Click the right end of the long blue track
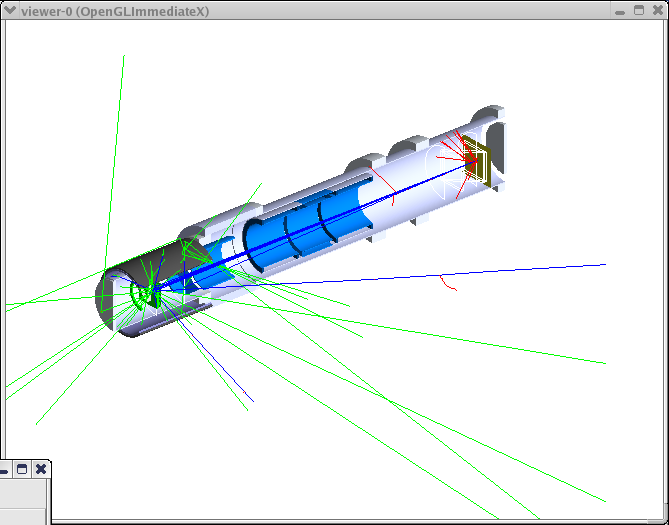Screen dimensions: 669x525 pos(603,265)
